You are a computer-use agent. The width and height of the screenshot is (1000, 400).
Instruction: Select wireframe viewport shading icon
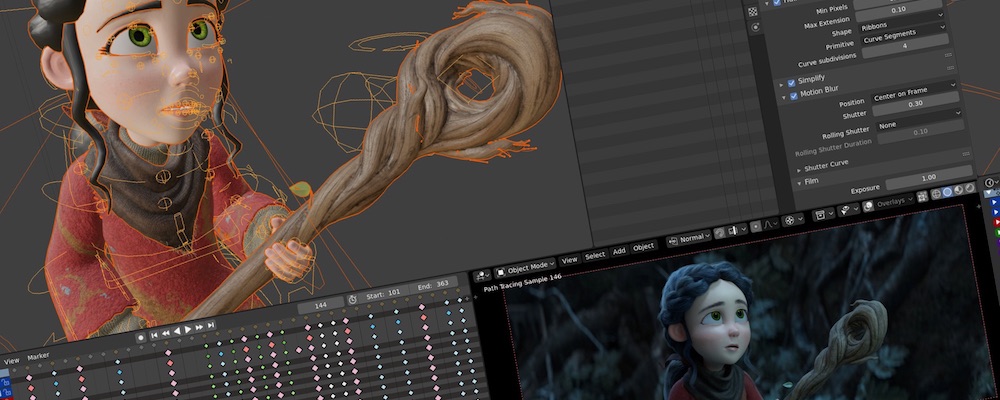(x=936, y=193)
